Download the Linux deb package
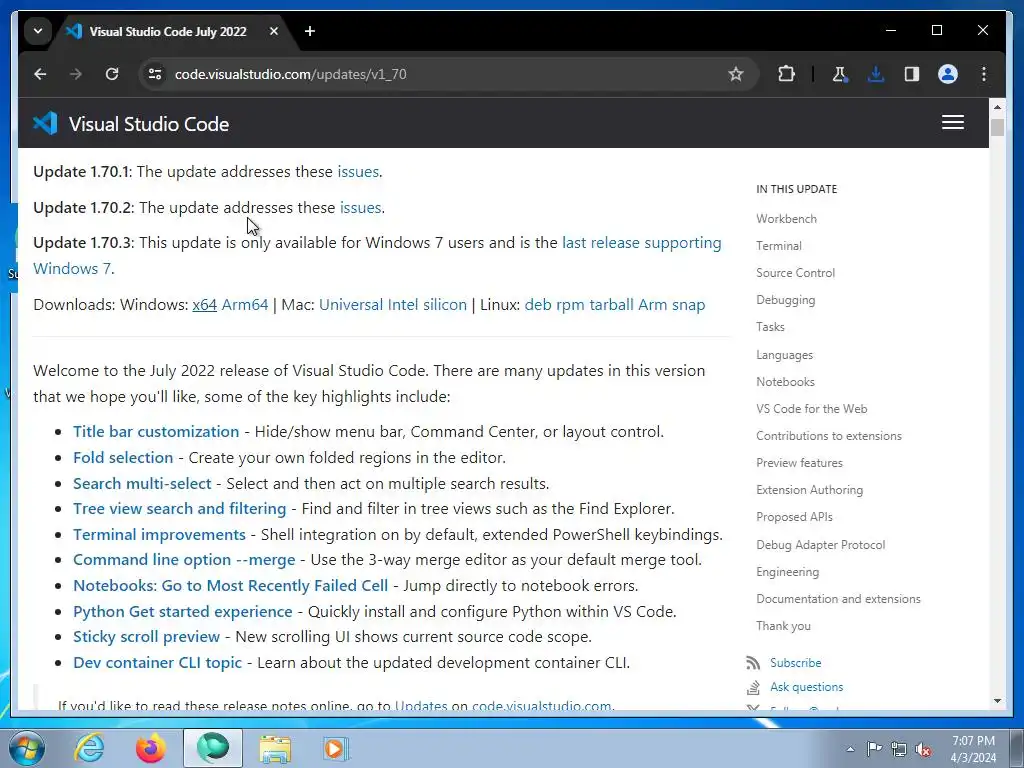This screenshot has width=1024, height=768. click(538, 305)
